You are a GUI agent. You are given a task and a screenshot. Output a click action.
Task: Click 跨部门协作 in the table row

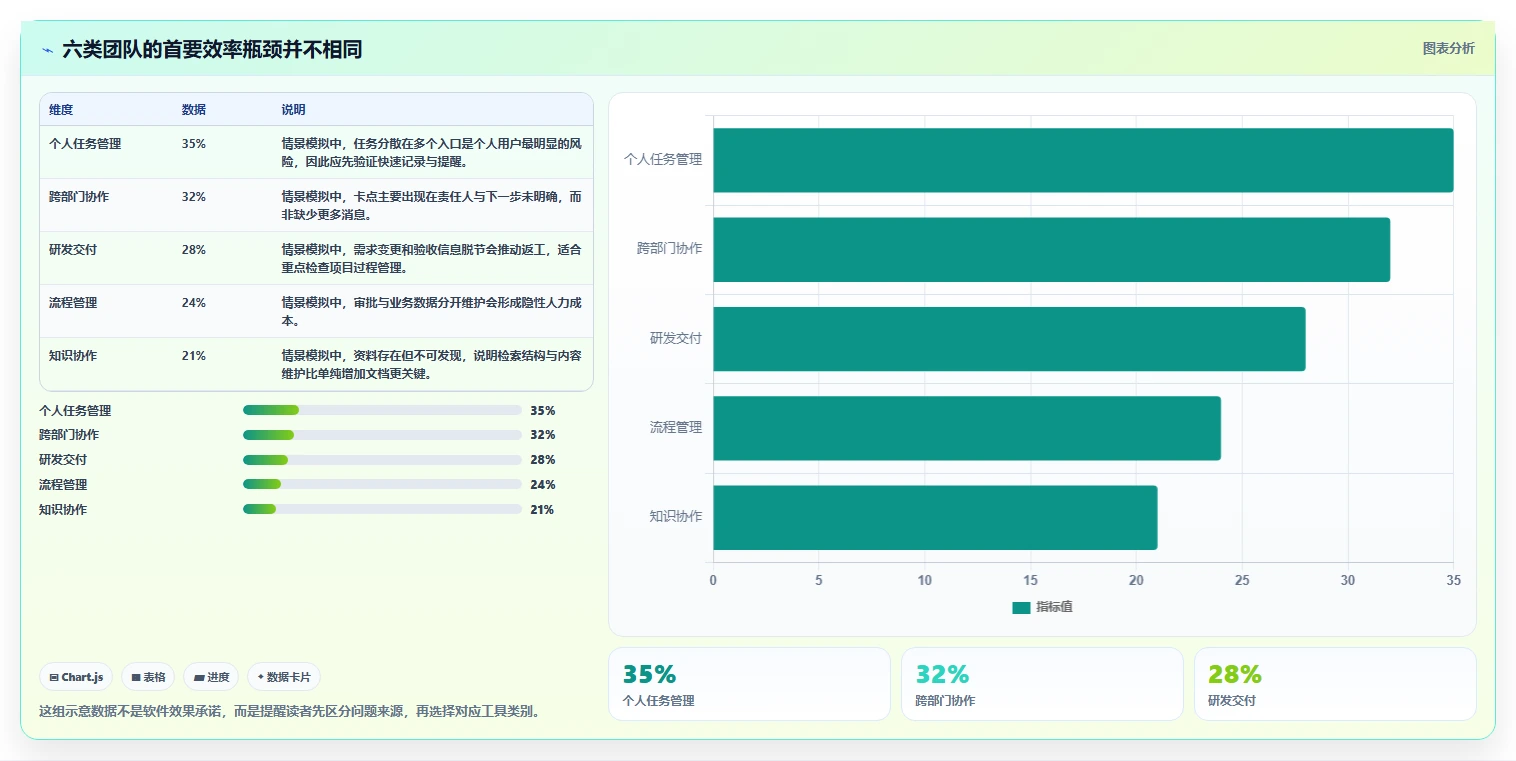click(79, 197)
